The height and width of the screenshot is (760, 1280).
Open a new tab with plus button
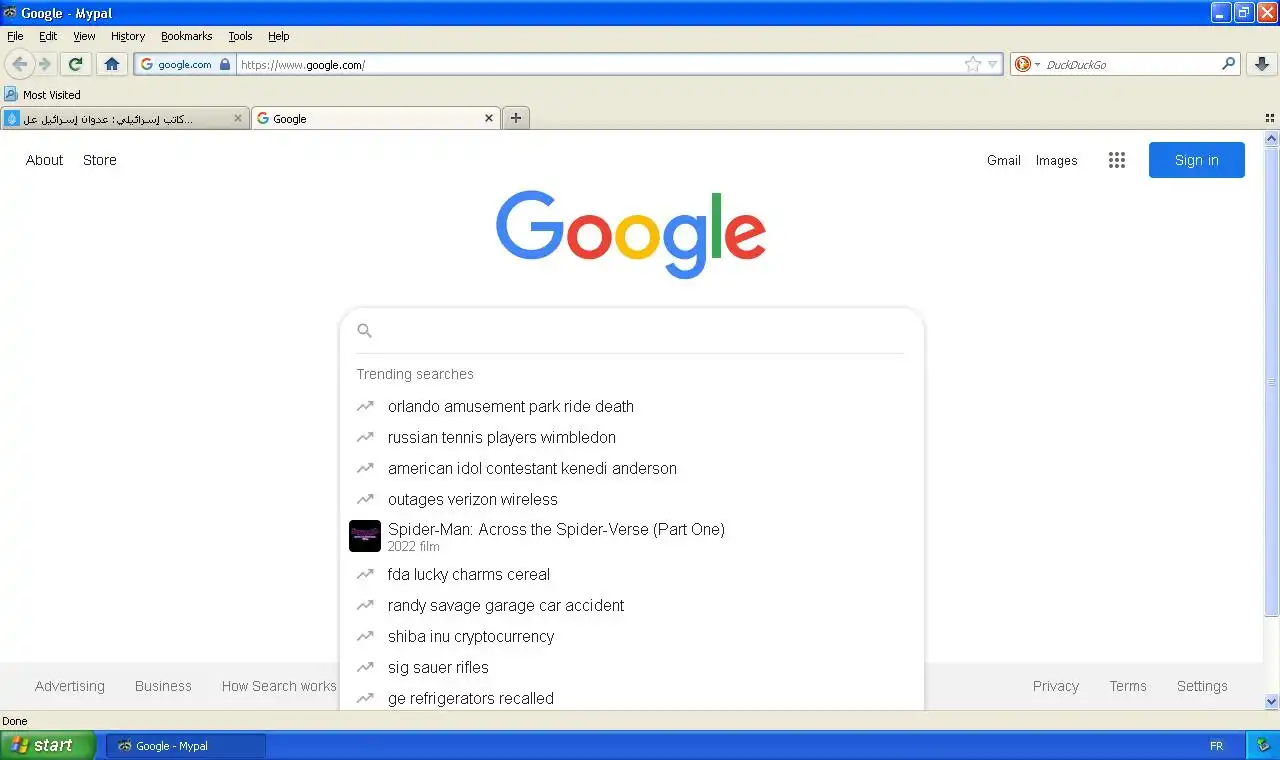pyautogui.click(x=516, y=118)
